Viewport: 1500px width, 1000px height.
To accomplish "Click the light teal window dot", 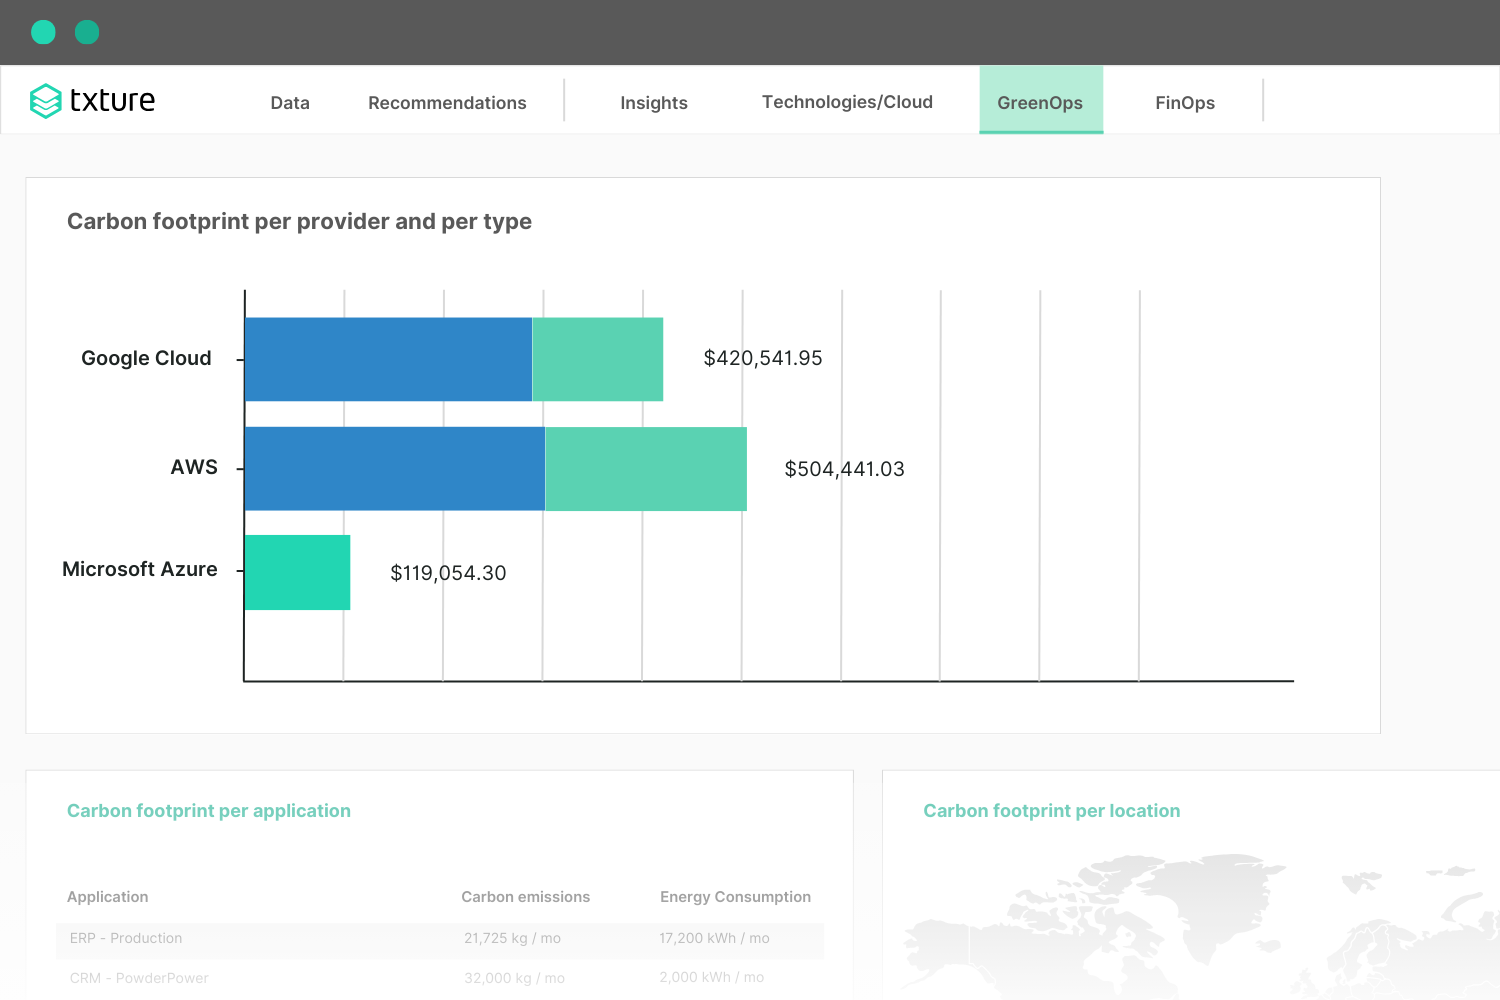I will [43, 32].
